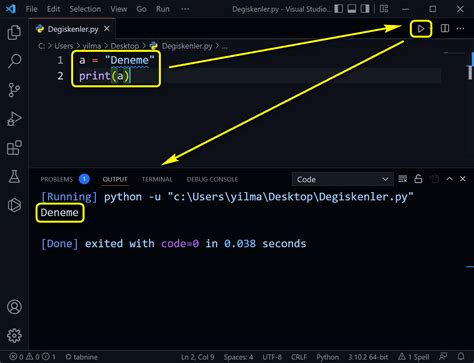
Task: Click the Deneme output line
Action: pyautogui.click(x=60, y=212)
